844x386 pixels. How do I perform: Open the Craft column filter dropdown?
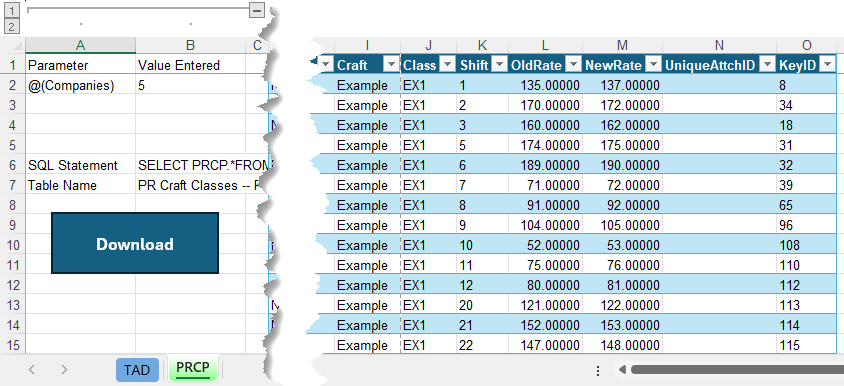391,65
